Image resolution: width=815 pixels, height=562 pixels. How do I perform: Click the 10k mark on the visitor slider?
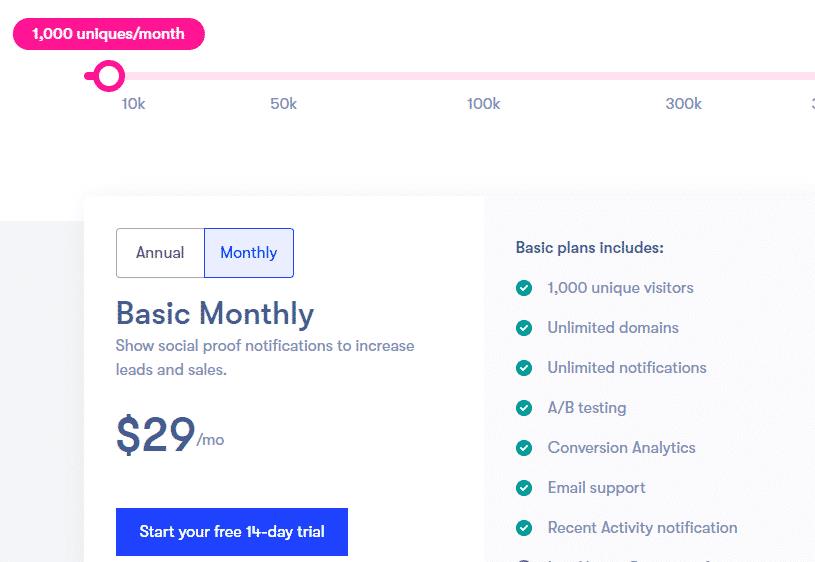[134, 104]
